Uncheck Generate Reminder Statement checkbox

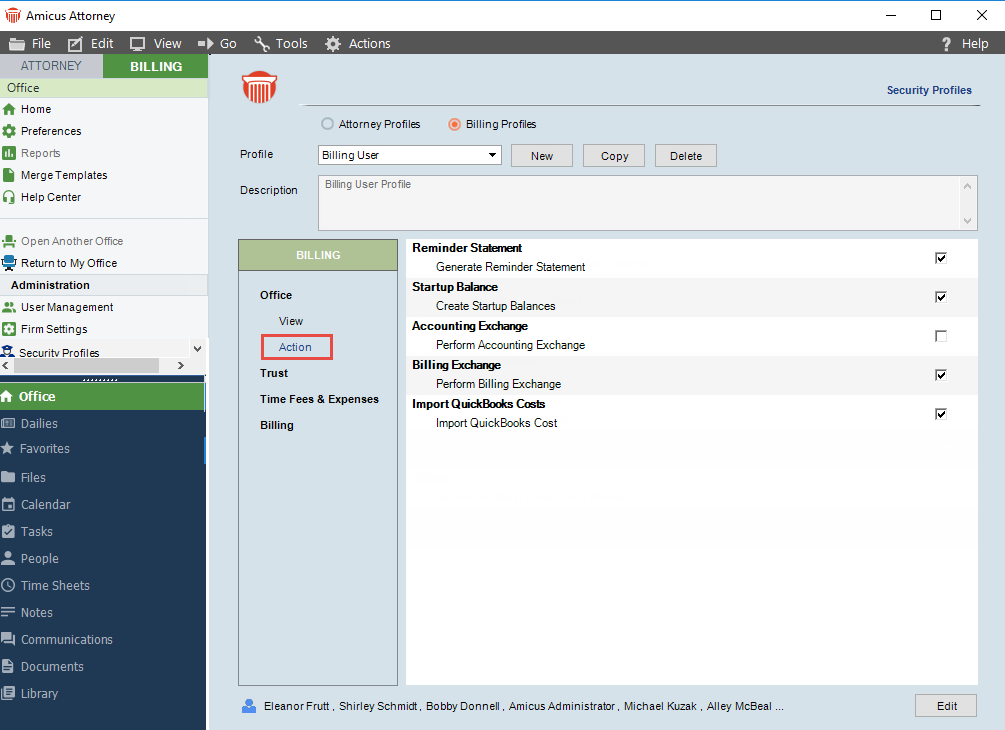940,258
